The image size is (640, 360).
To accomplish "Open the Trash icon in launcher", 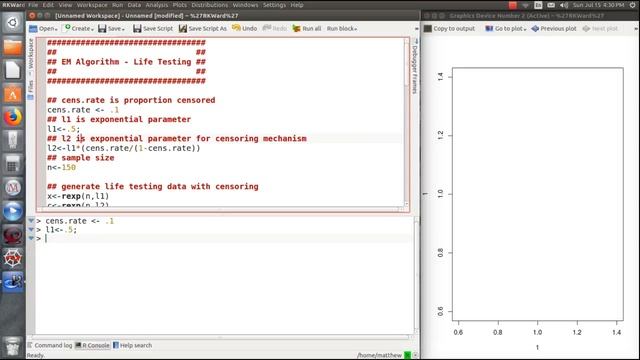I will click(13, 346).
